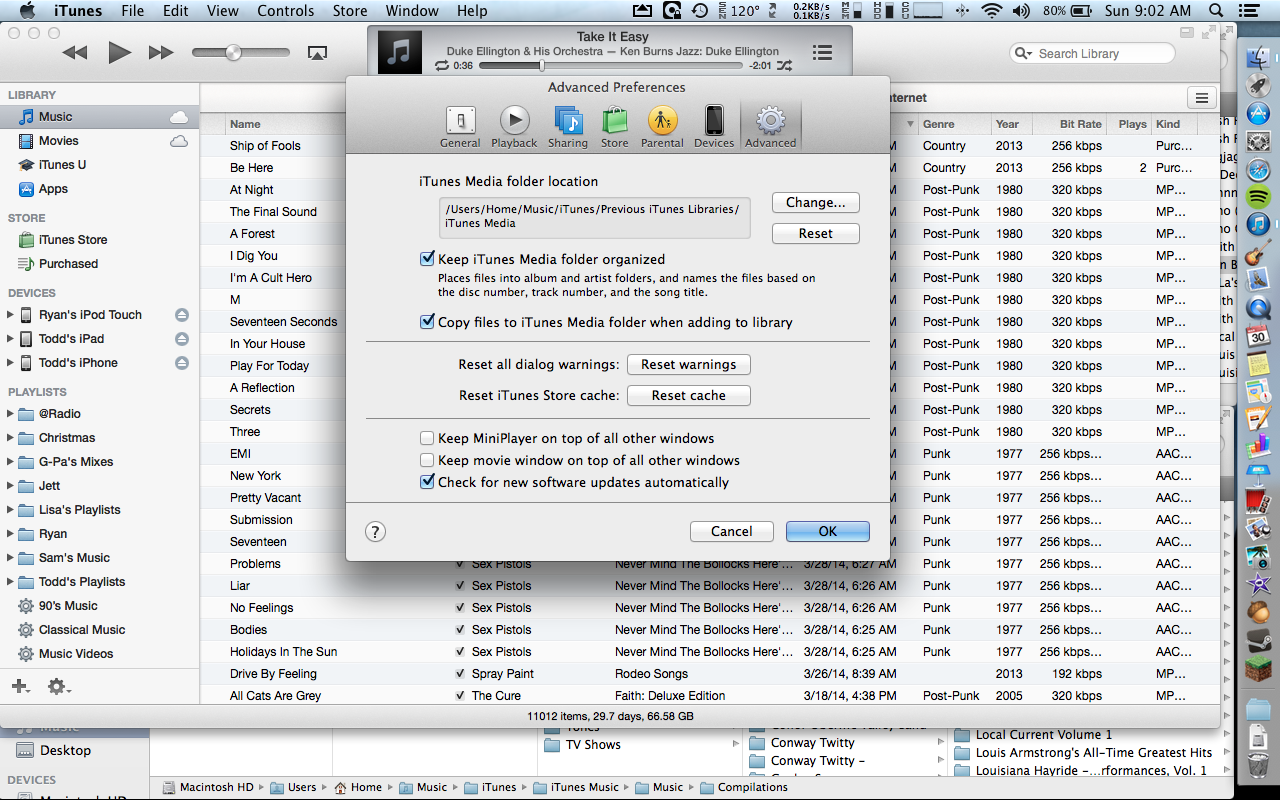1280x800 pixels.
Task: Expand the G-Pa's Mixes folder
Action: click(10, 462)
